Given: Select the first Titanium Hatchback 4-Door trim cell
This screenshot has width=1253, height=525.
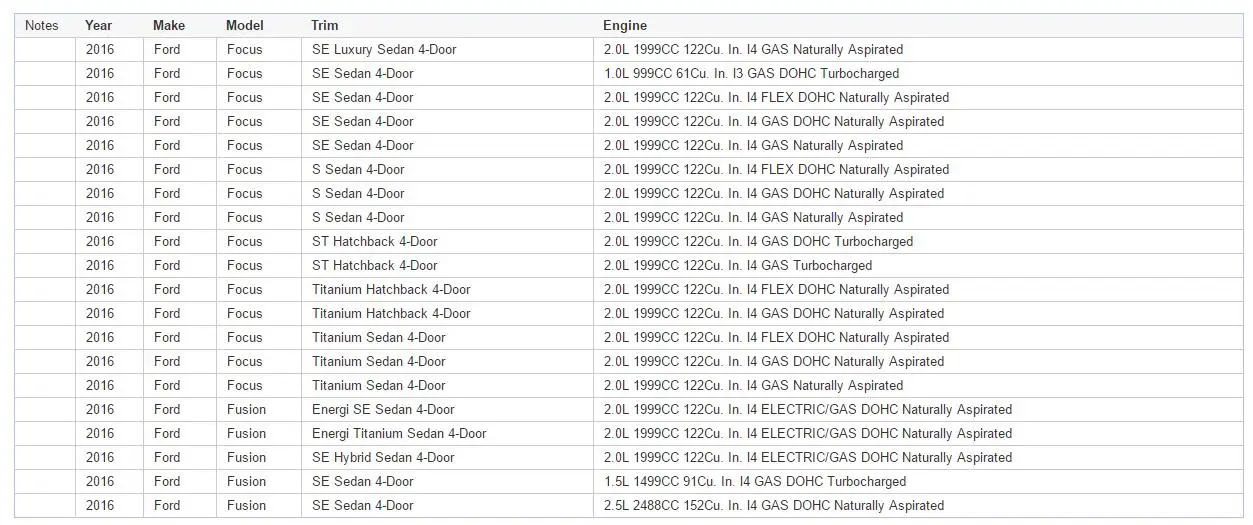Looking at the screenshot, I should (x=391, y=289).
